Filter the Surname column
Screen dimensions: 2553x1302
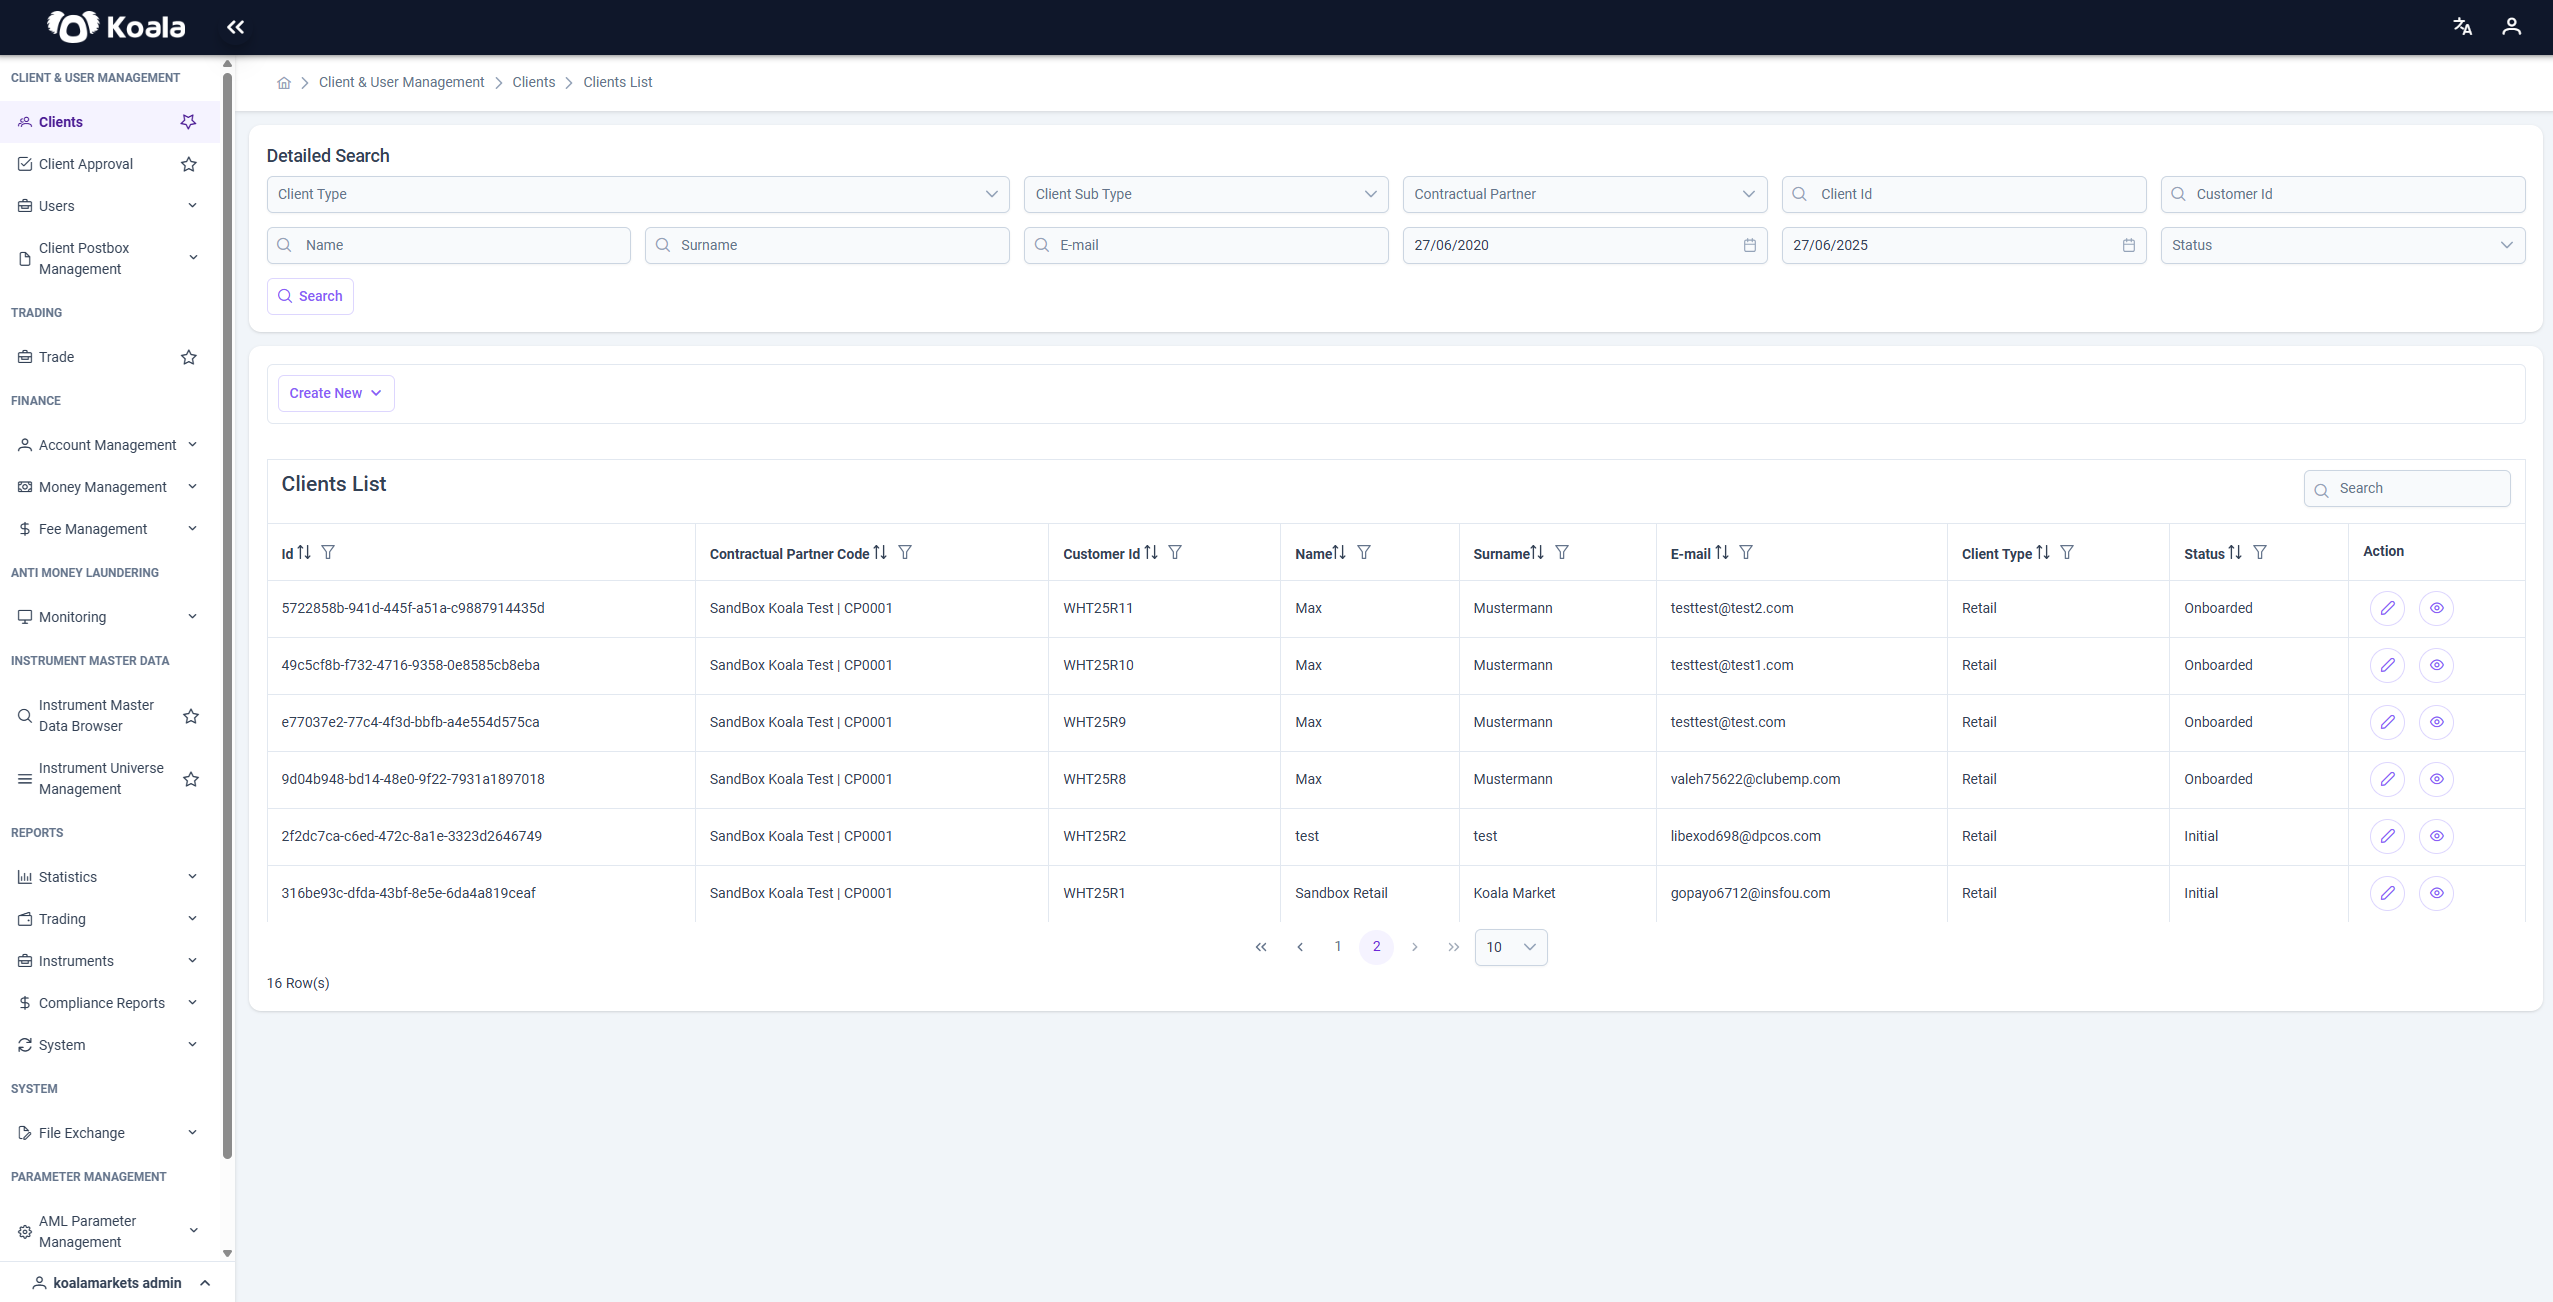[1562, 552]
